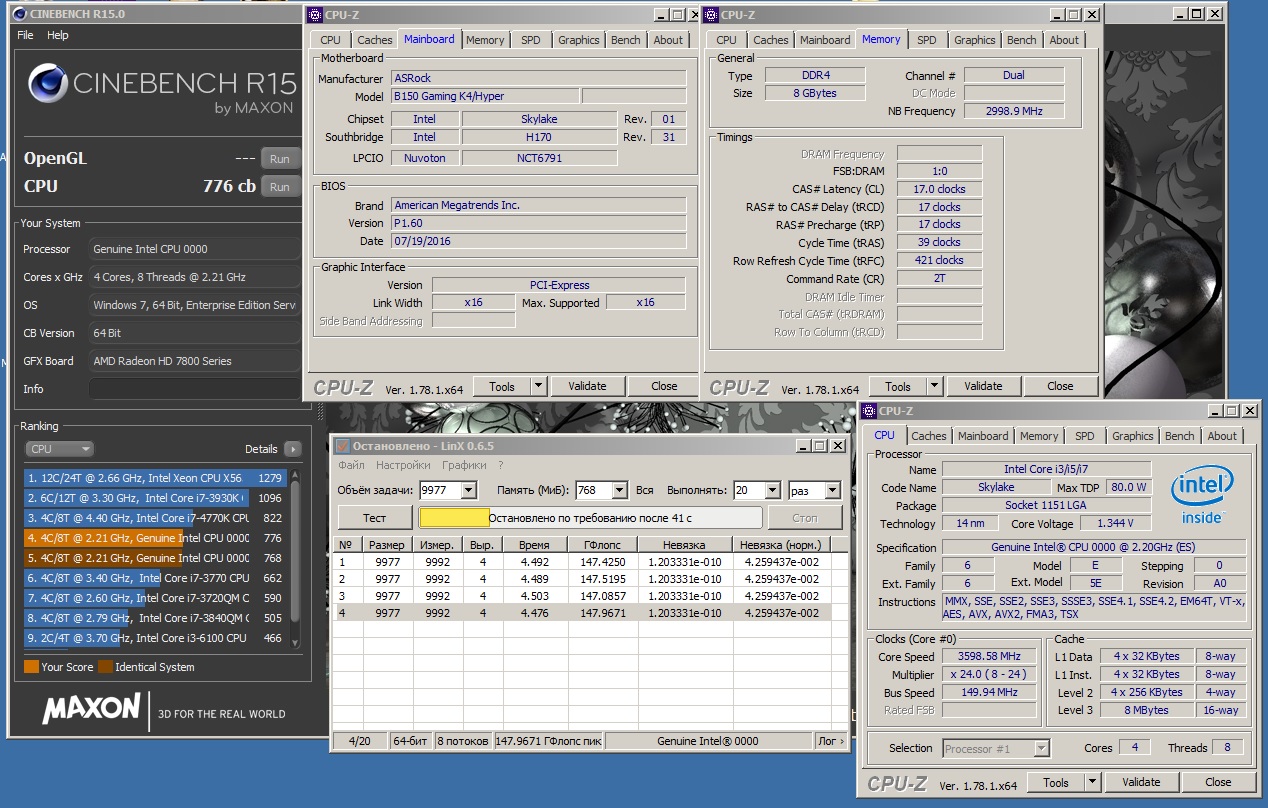
Task: Click the Intel inside logo
Action: click(1202, 494)
